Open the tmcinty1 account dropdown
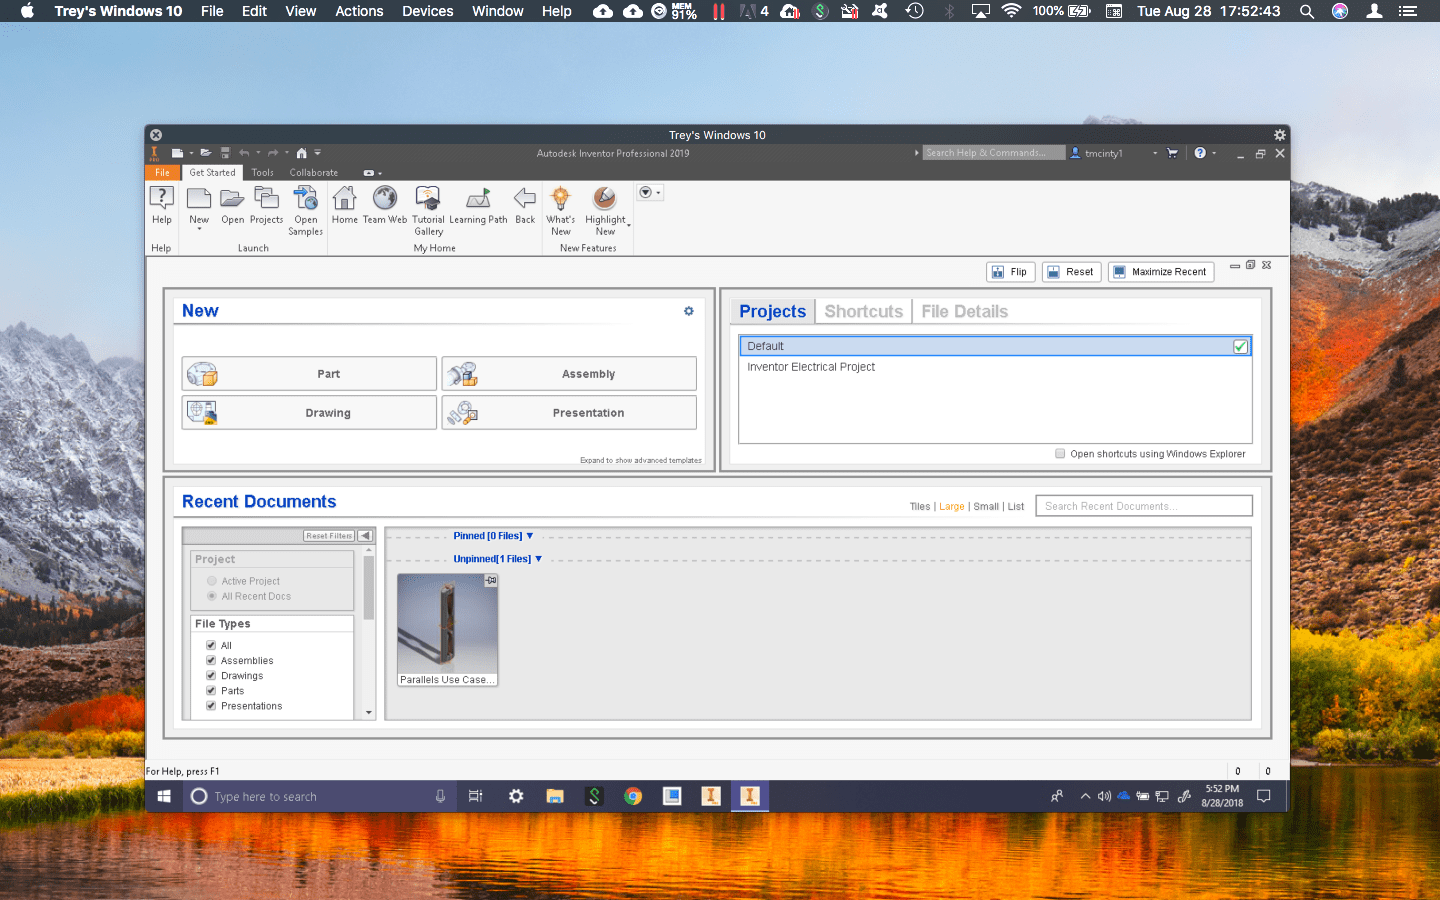 click(x=1155, y=153)
